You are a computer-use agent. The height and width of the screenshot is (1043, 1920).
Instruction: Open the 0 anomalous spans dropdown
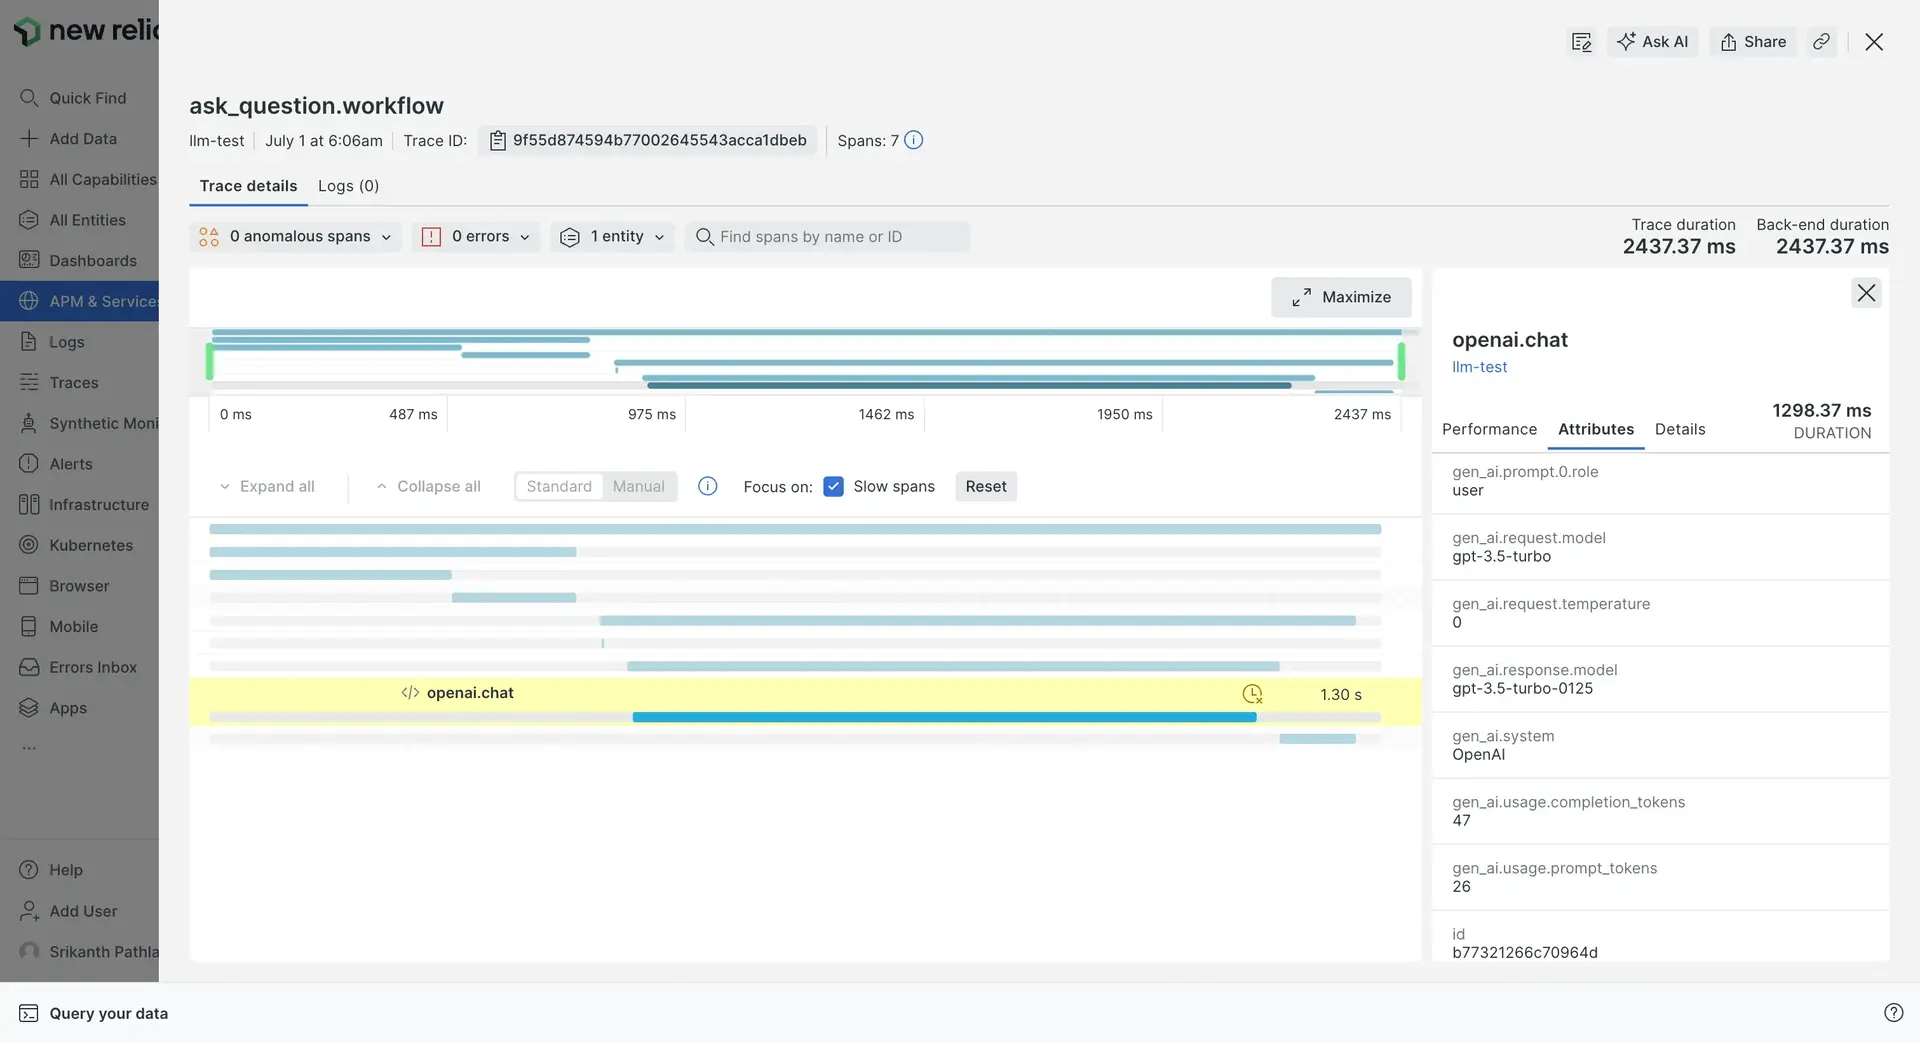295,237
